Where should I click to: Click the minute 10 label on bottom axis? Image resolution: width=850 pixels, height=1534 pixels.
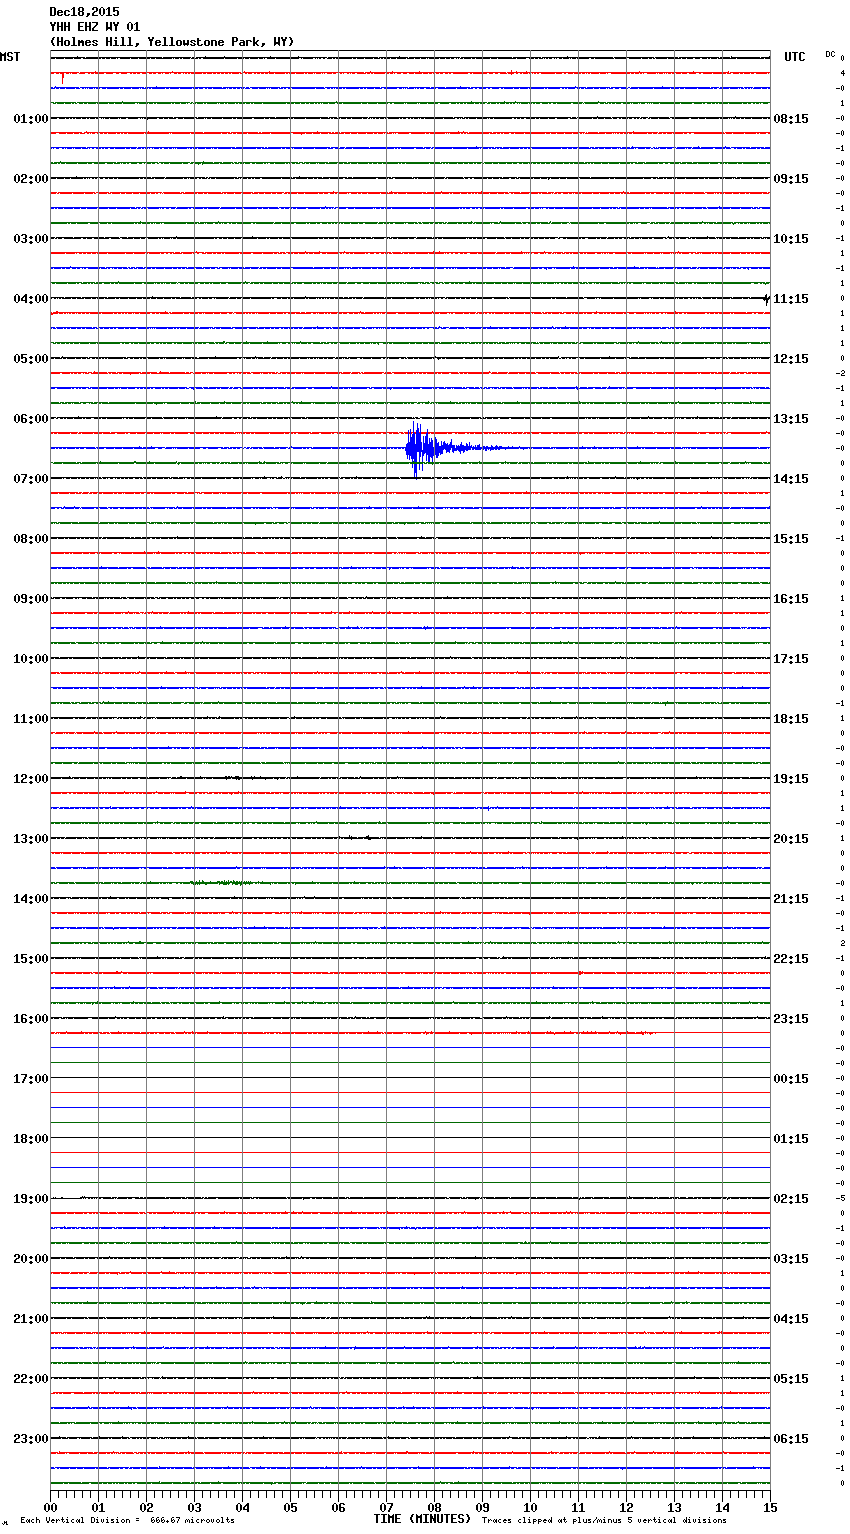(x=530, y=1507)
